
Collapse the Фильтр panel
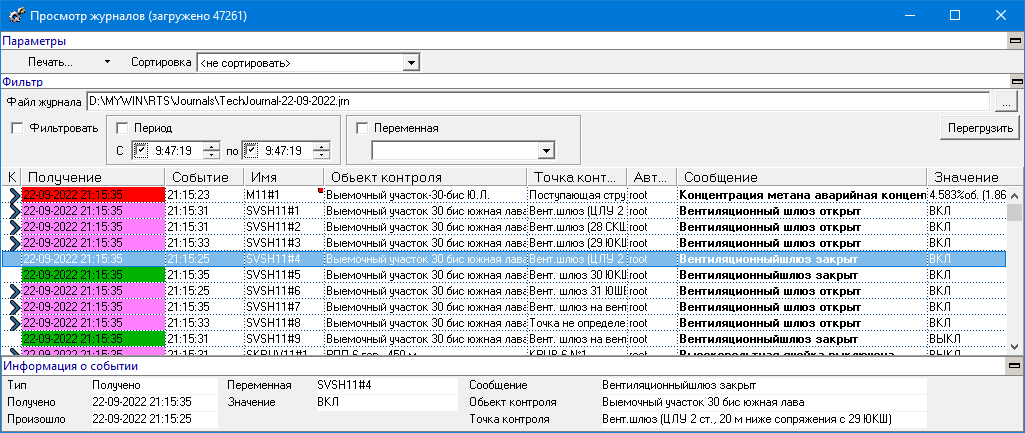pos(1016,82)
